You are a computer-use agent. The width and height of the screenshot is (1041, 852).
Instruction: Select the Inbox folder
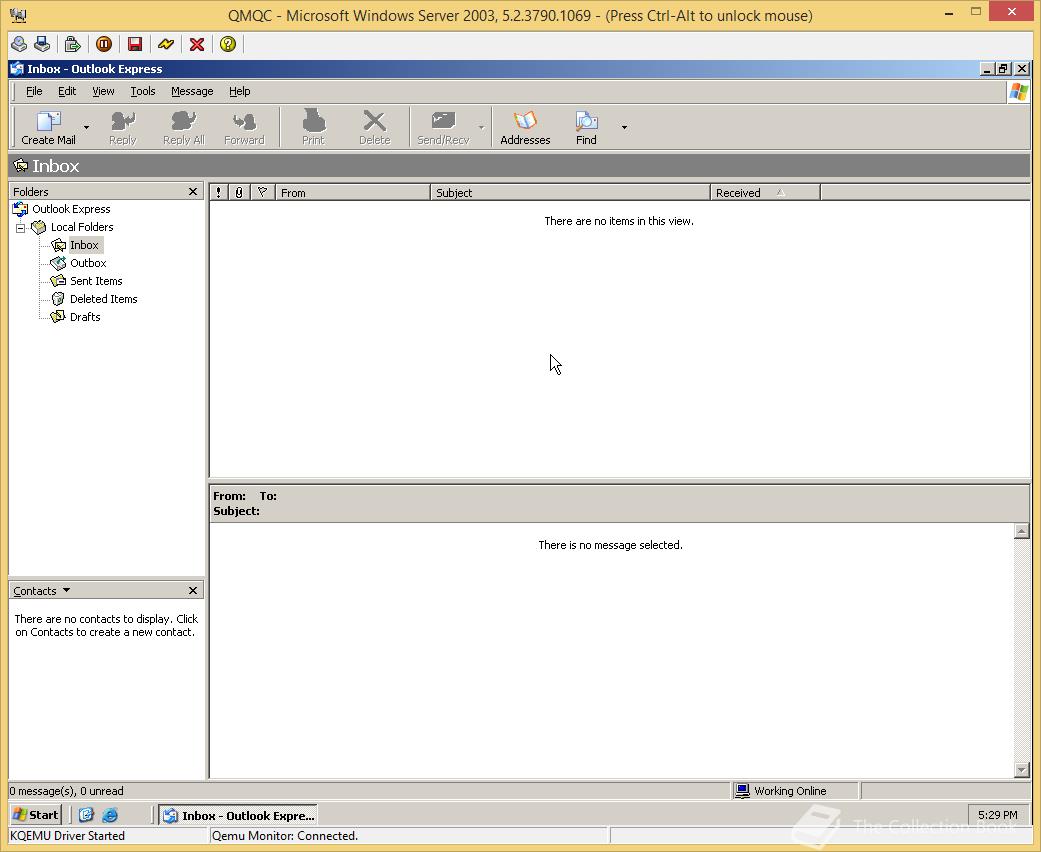[84, 245]
